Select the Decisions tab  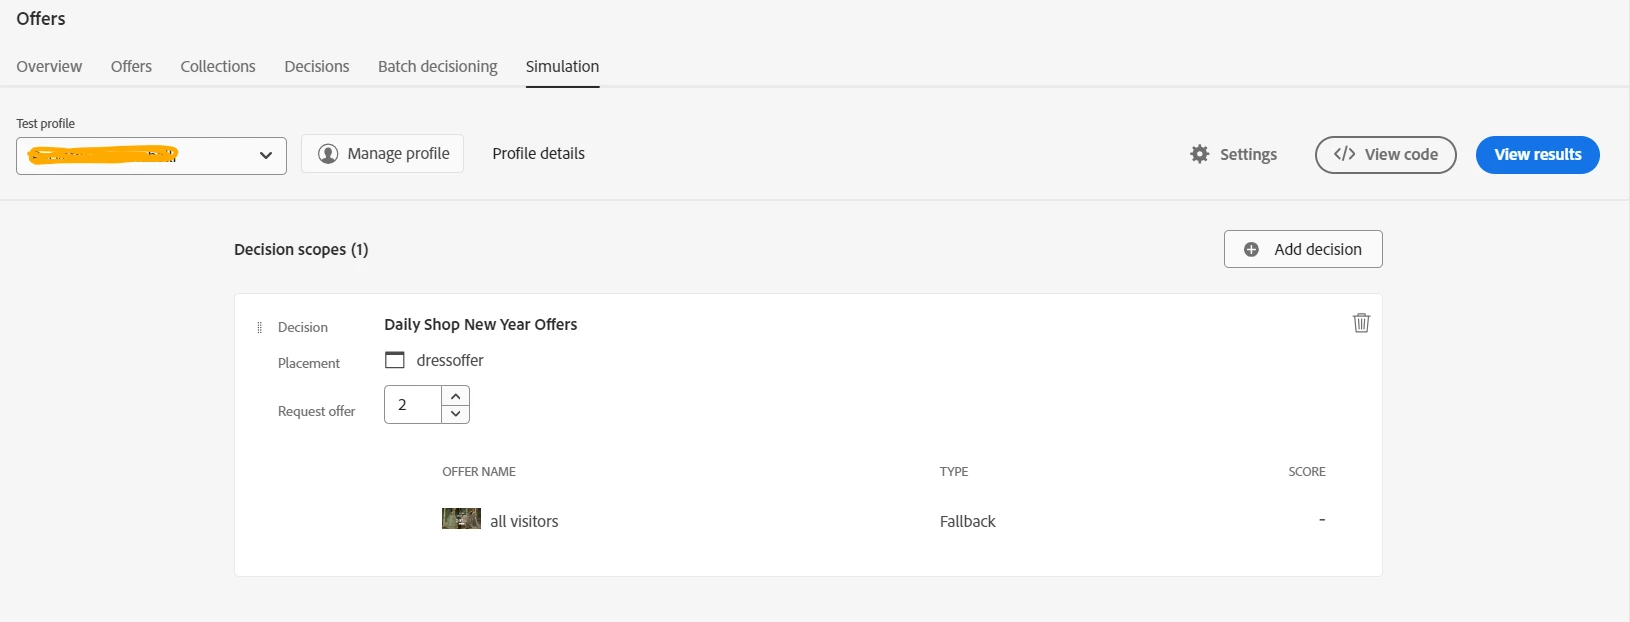pos(317,66)
